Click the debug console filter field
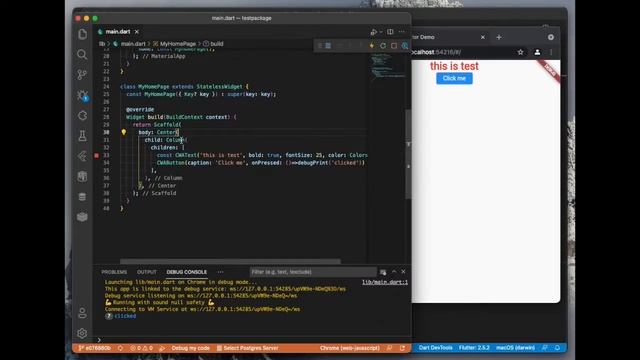 click(313, 272)
